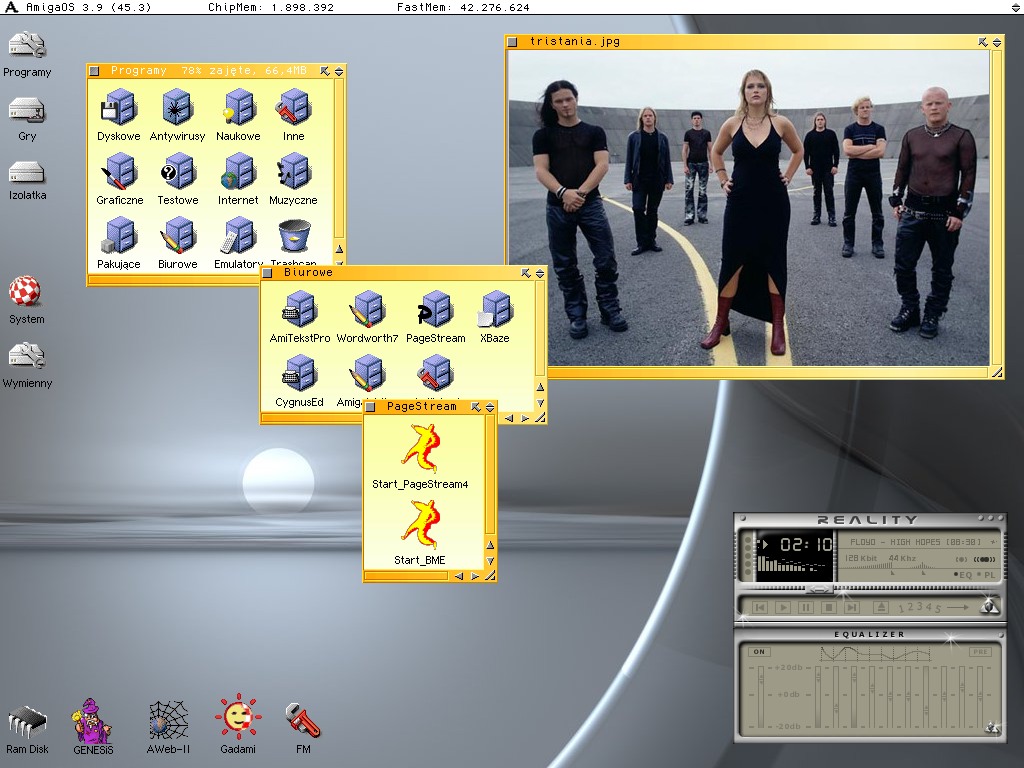Toggle the PL playlist indicator in Reality

pos(987,575)
